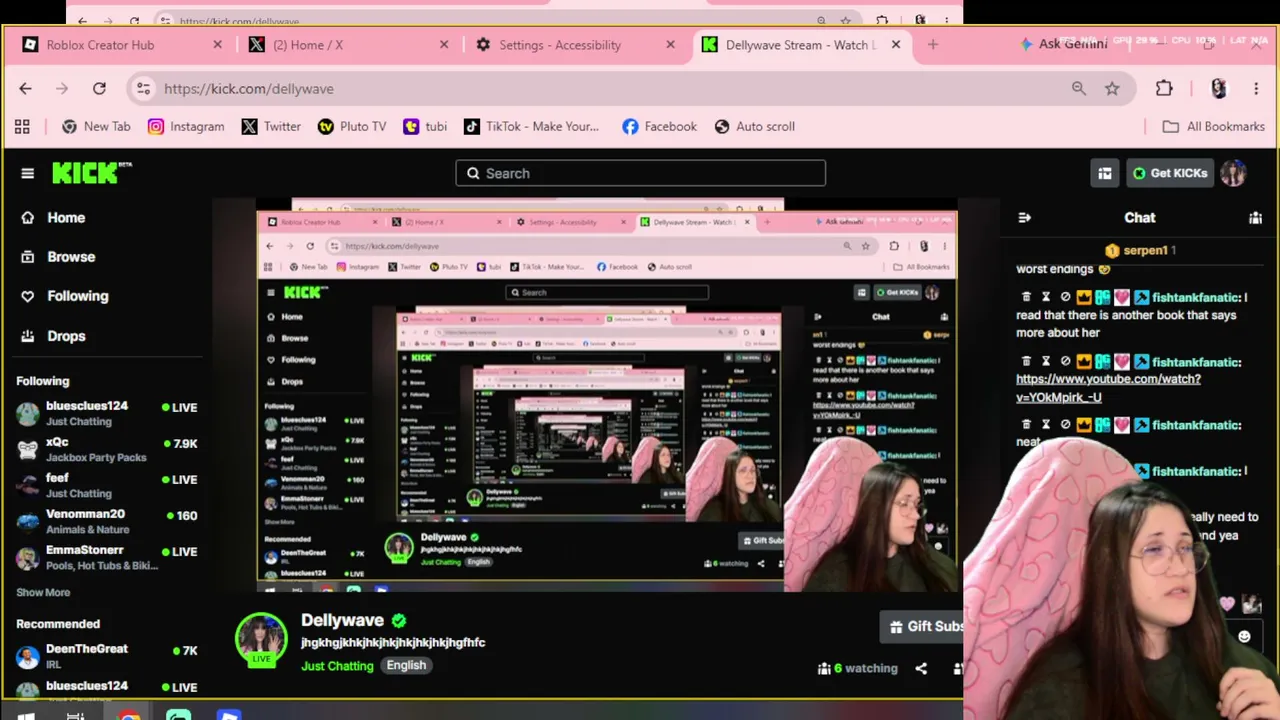Expand the Following list with Show More

pos(43,592)
